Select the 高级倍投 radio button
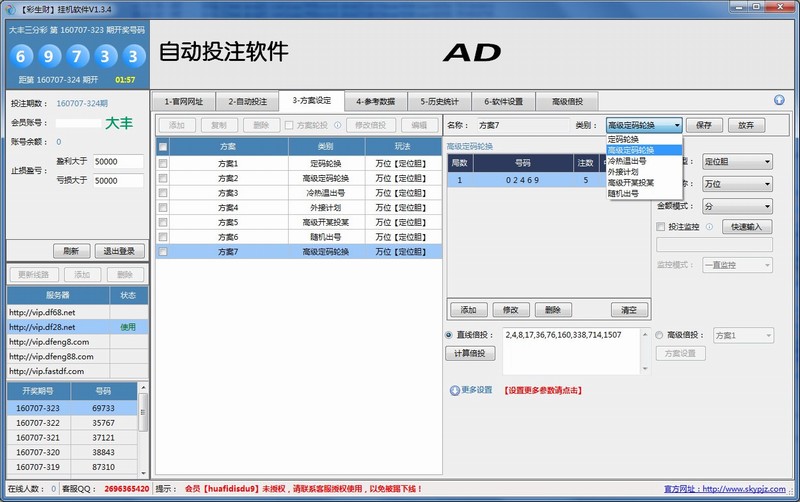Viewport: 800px width, 502px height. coord(661,335)
